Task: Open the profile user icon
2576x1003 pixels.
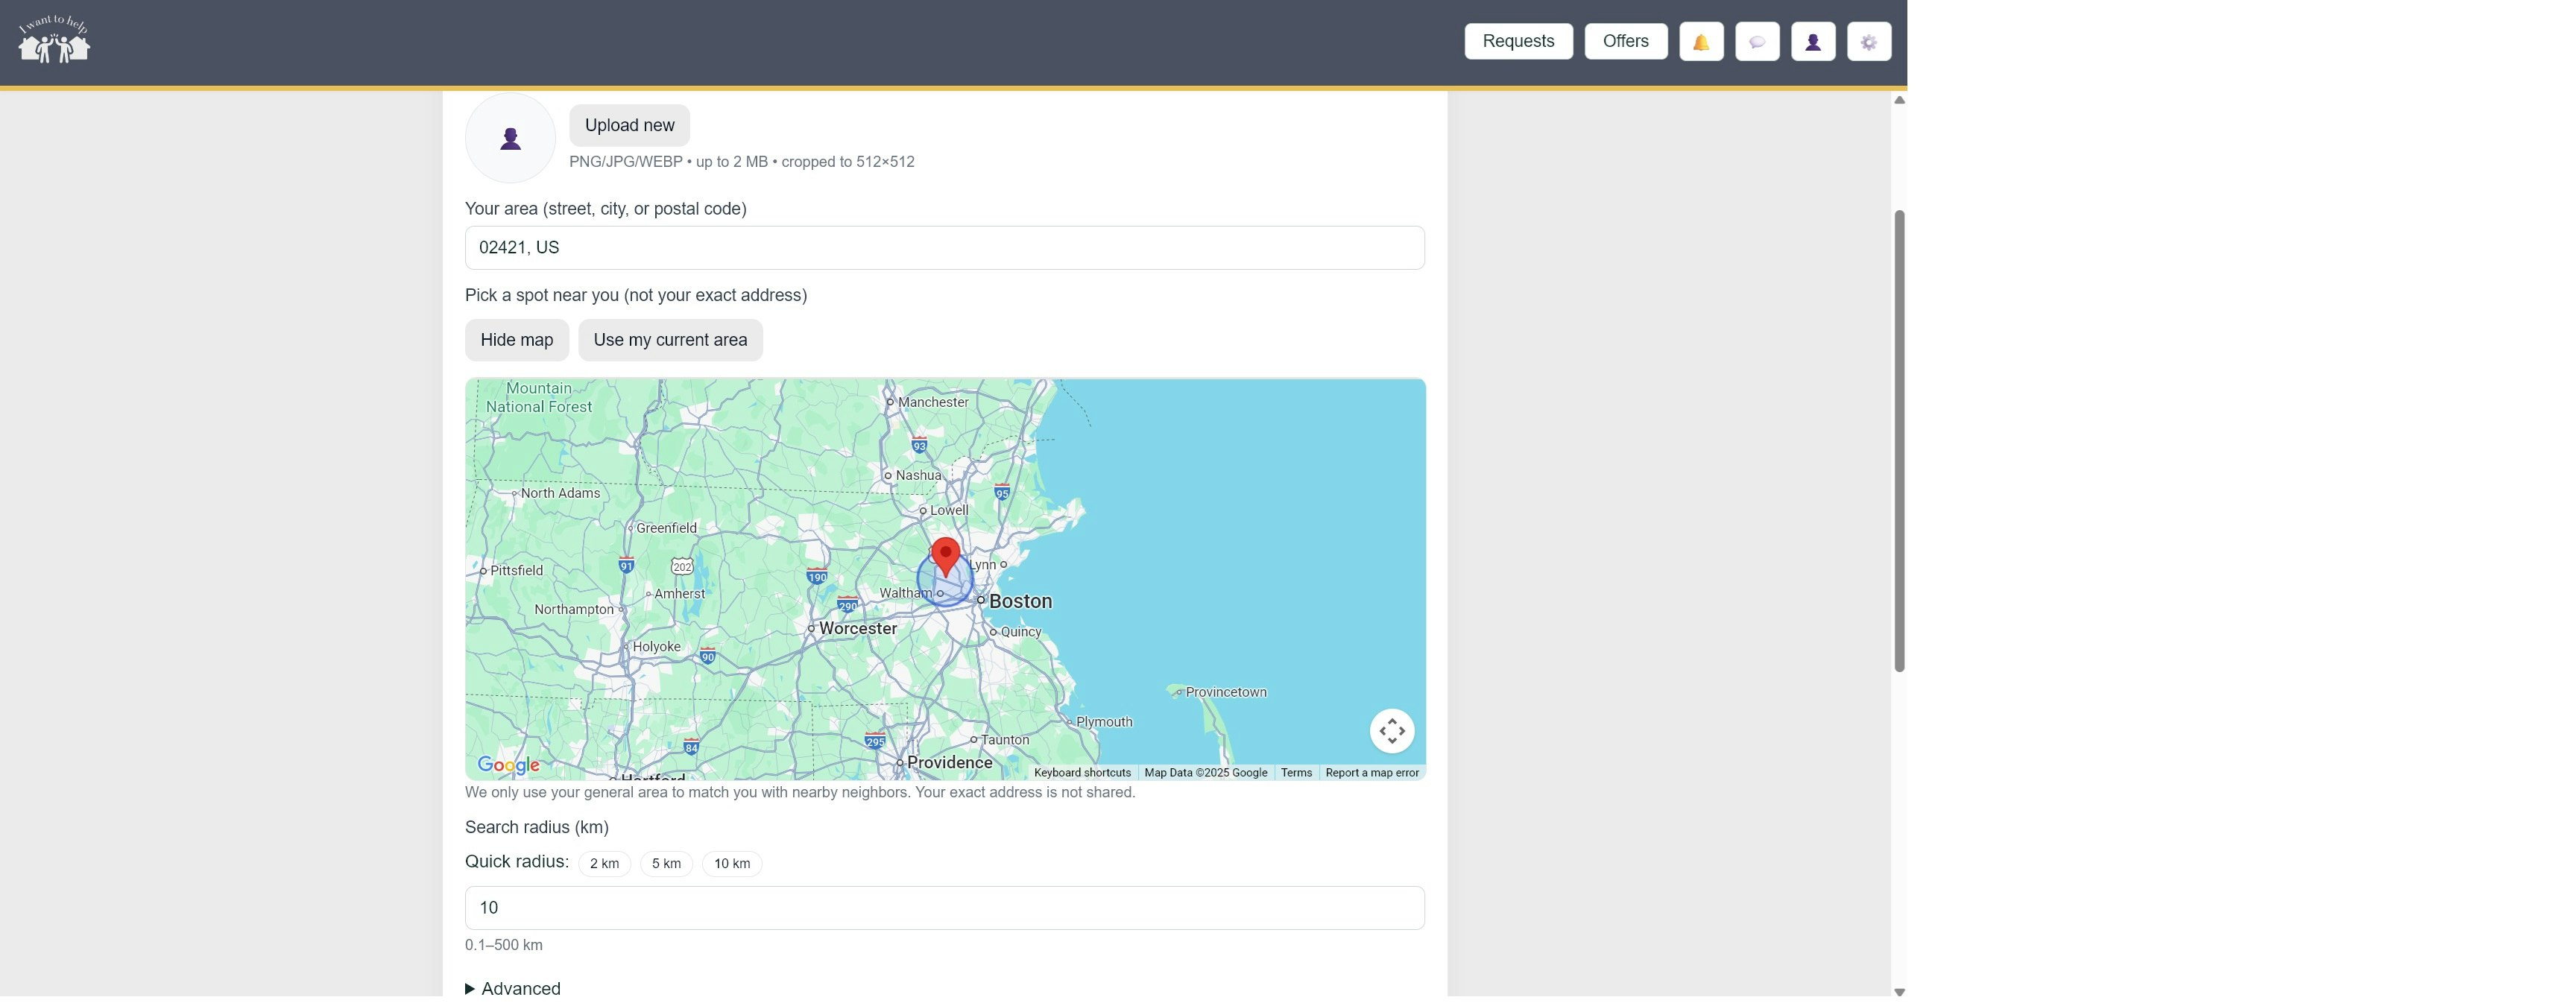Action: pyautogui.click(x=1813, y=42)
